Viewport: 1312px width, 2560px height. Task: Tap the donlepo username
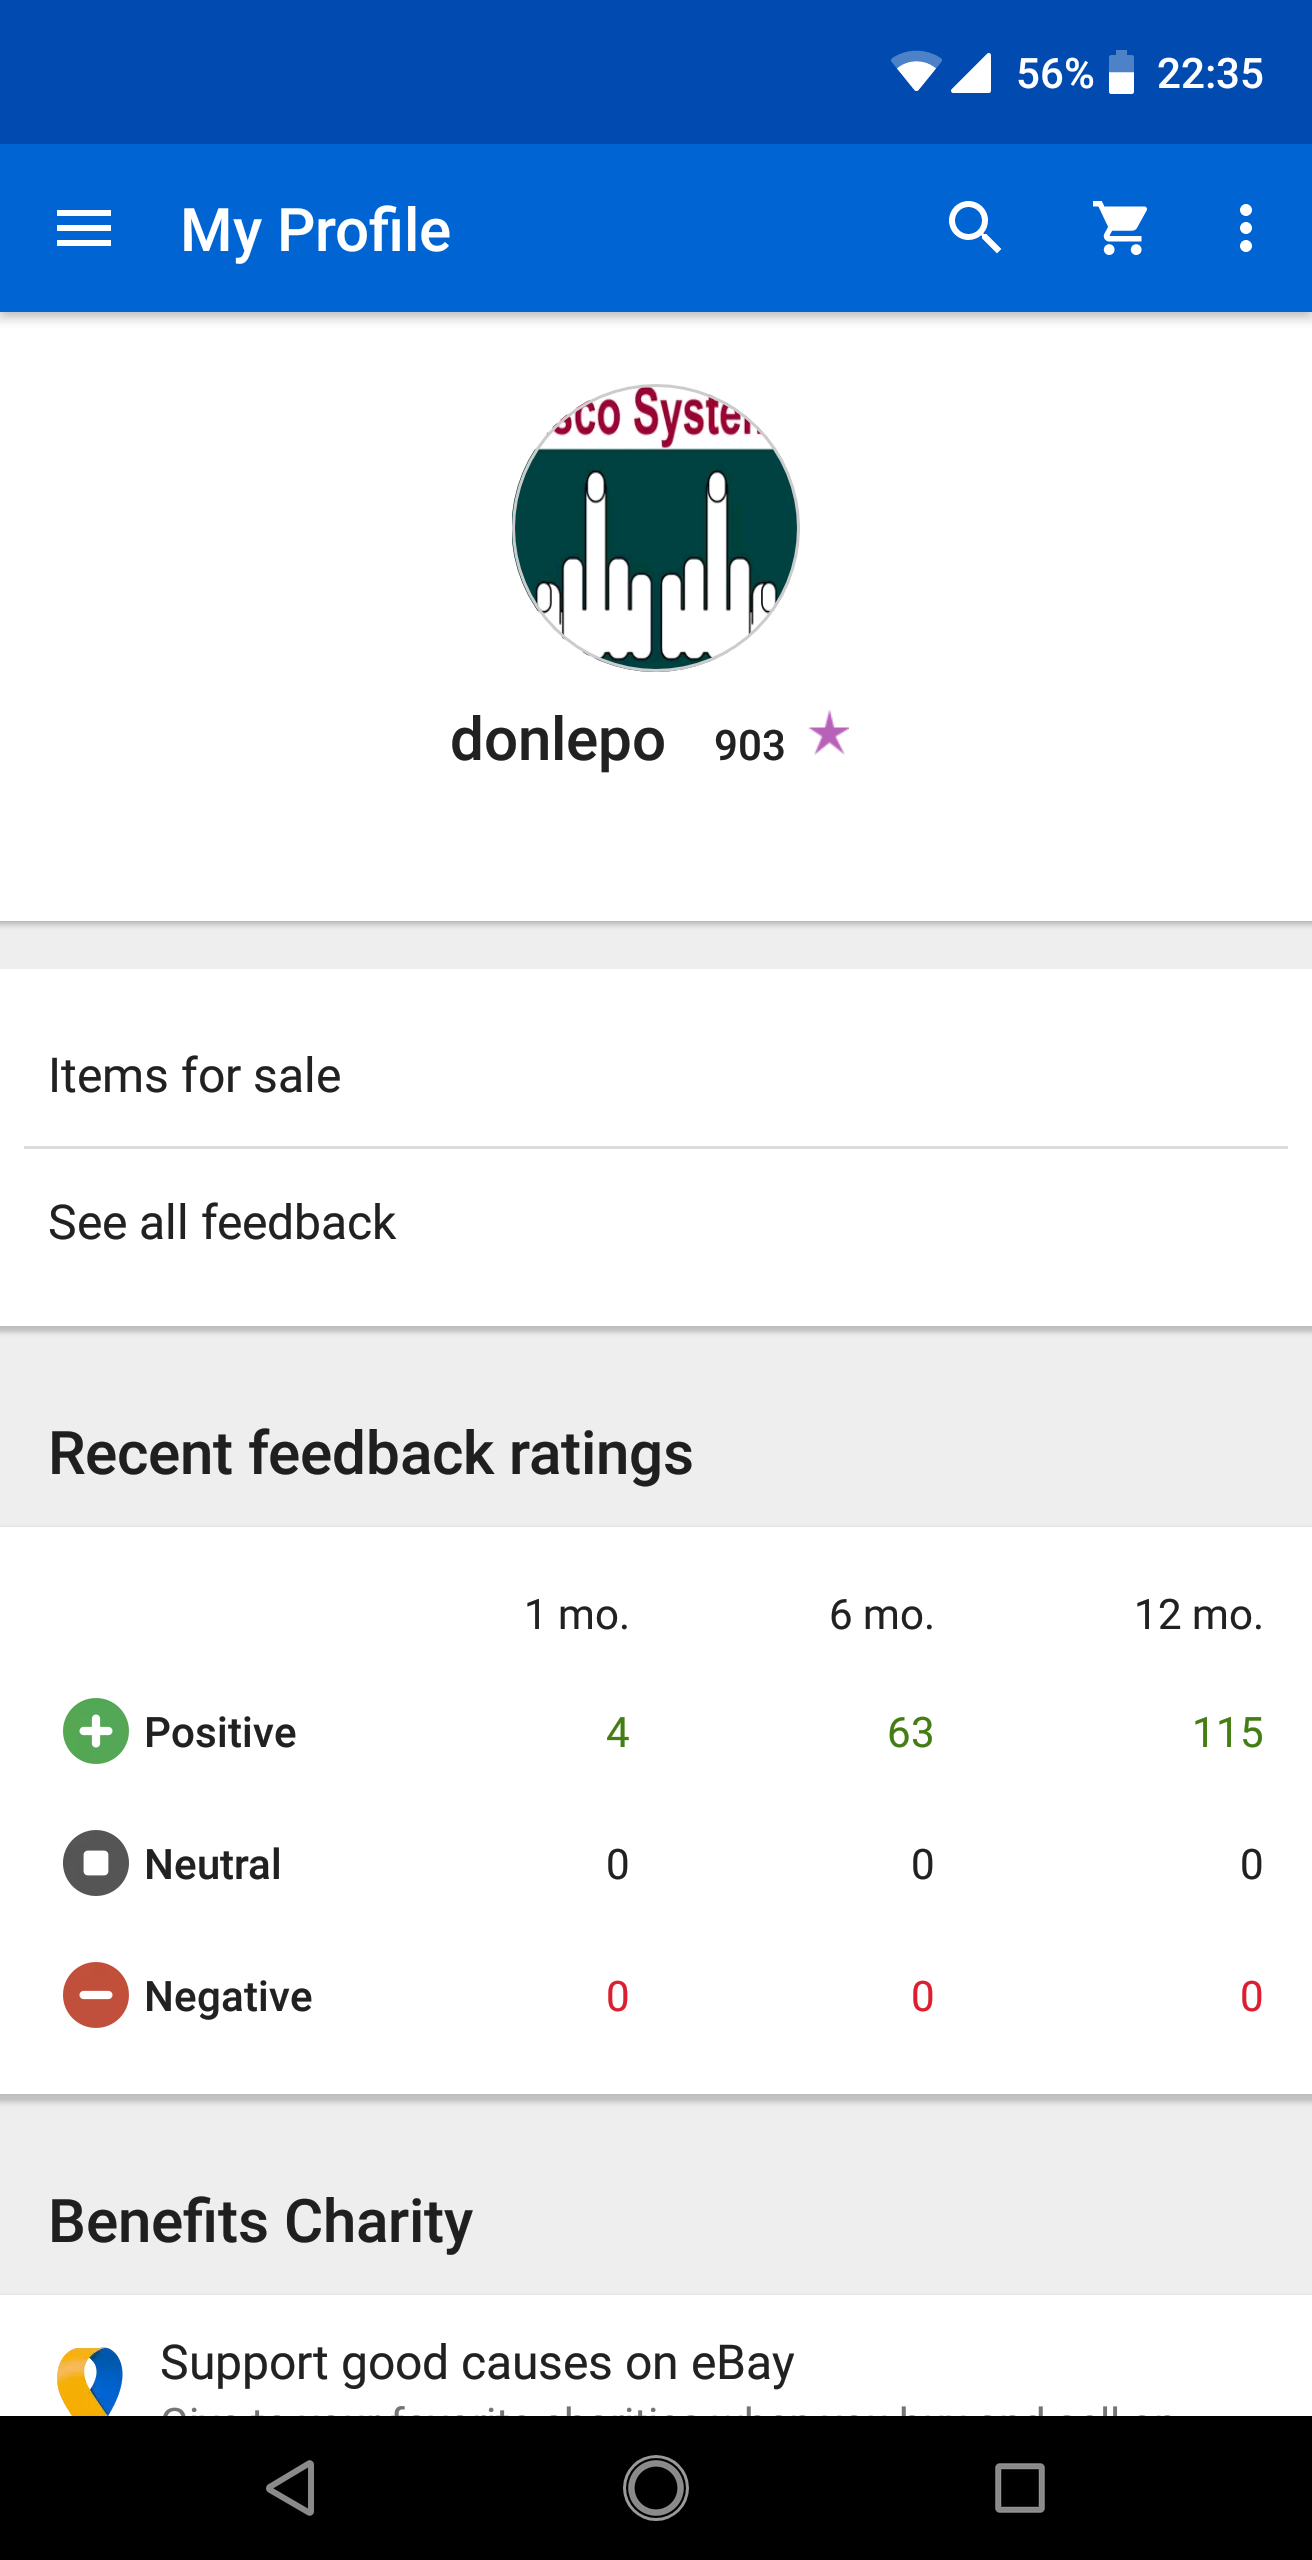[557, 741]
